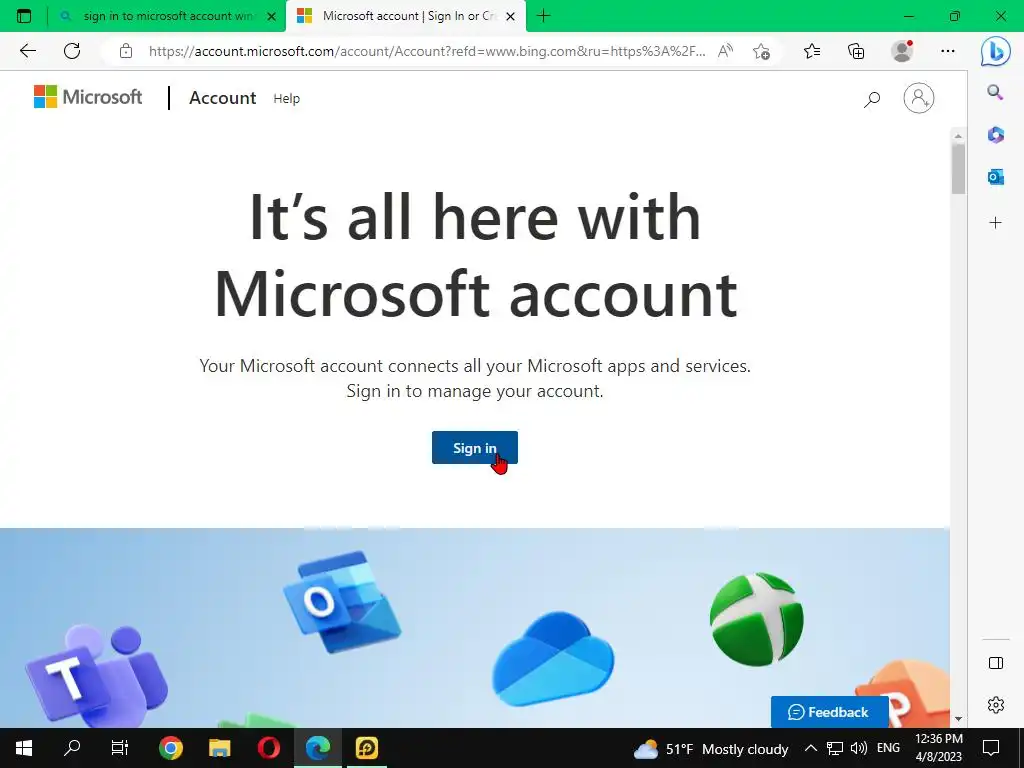View site information lock icon
Screen dimensions: 1024x768
click(126, 51)
